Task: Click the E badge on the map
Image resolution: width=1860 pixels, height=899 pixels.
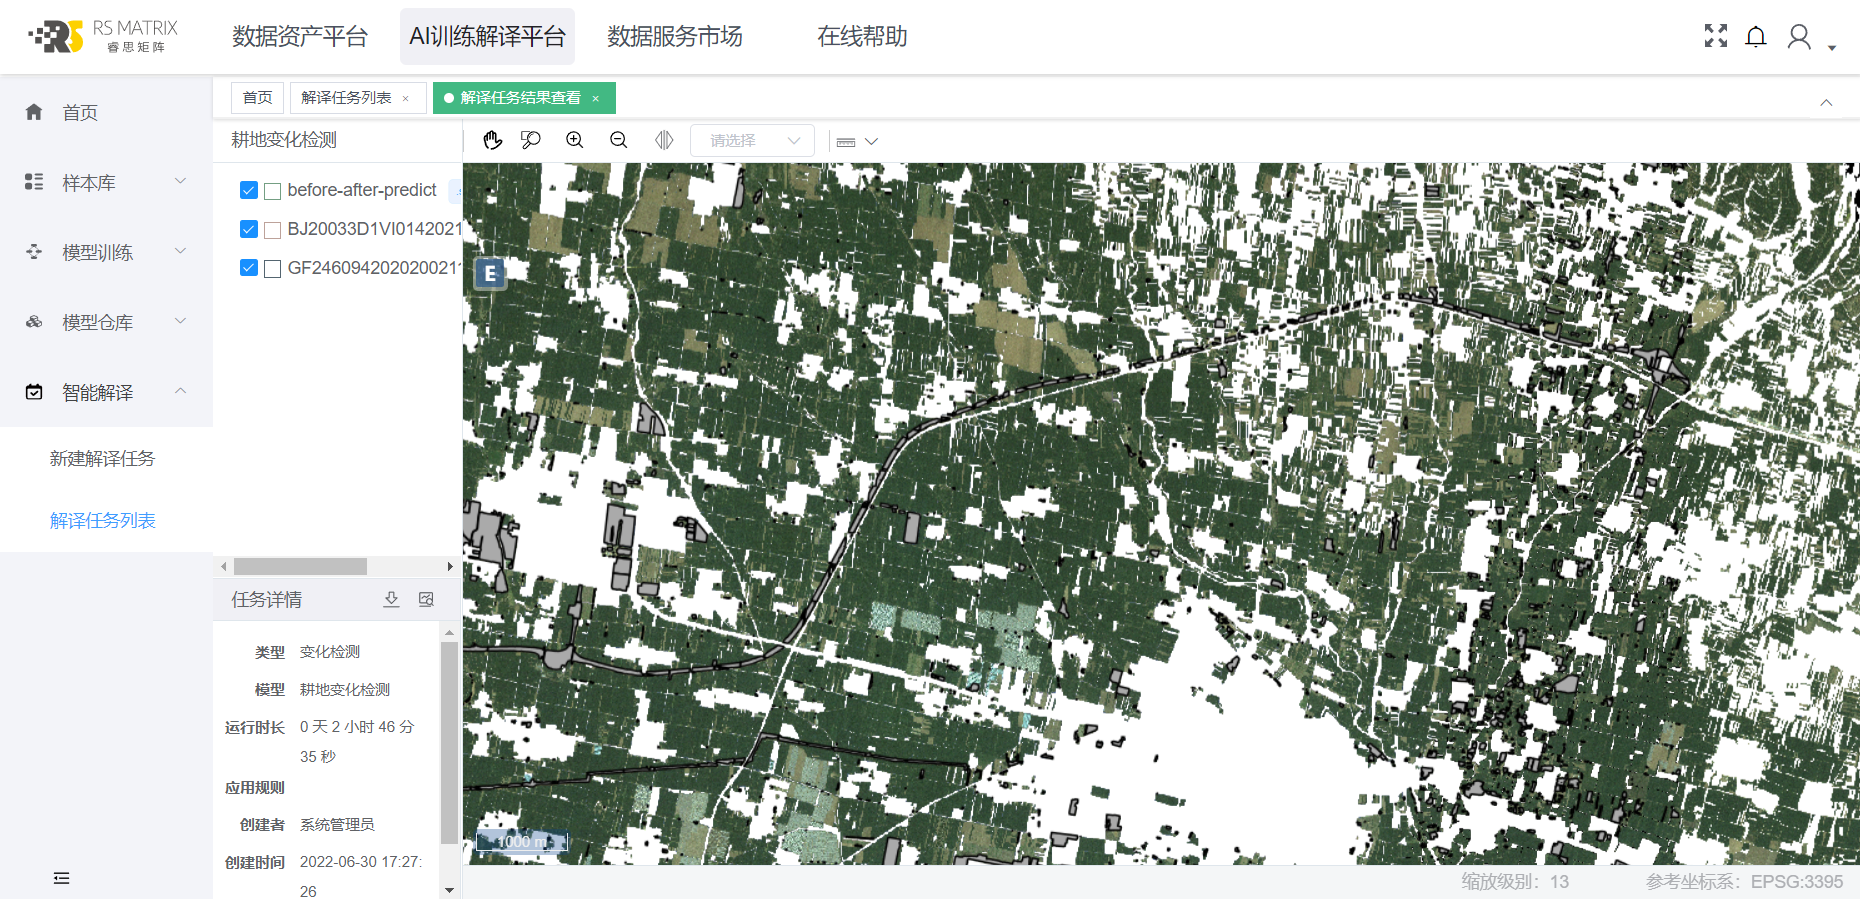Action: click(x=490, y=273)
